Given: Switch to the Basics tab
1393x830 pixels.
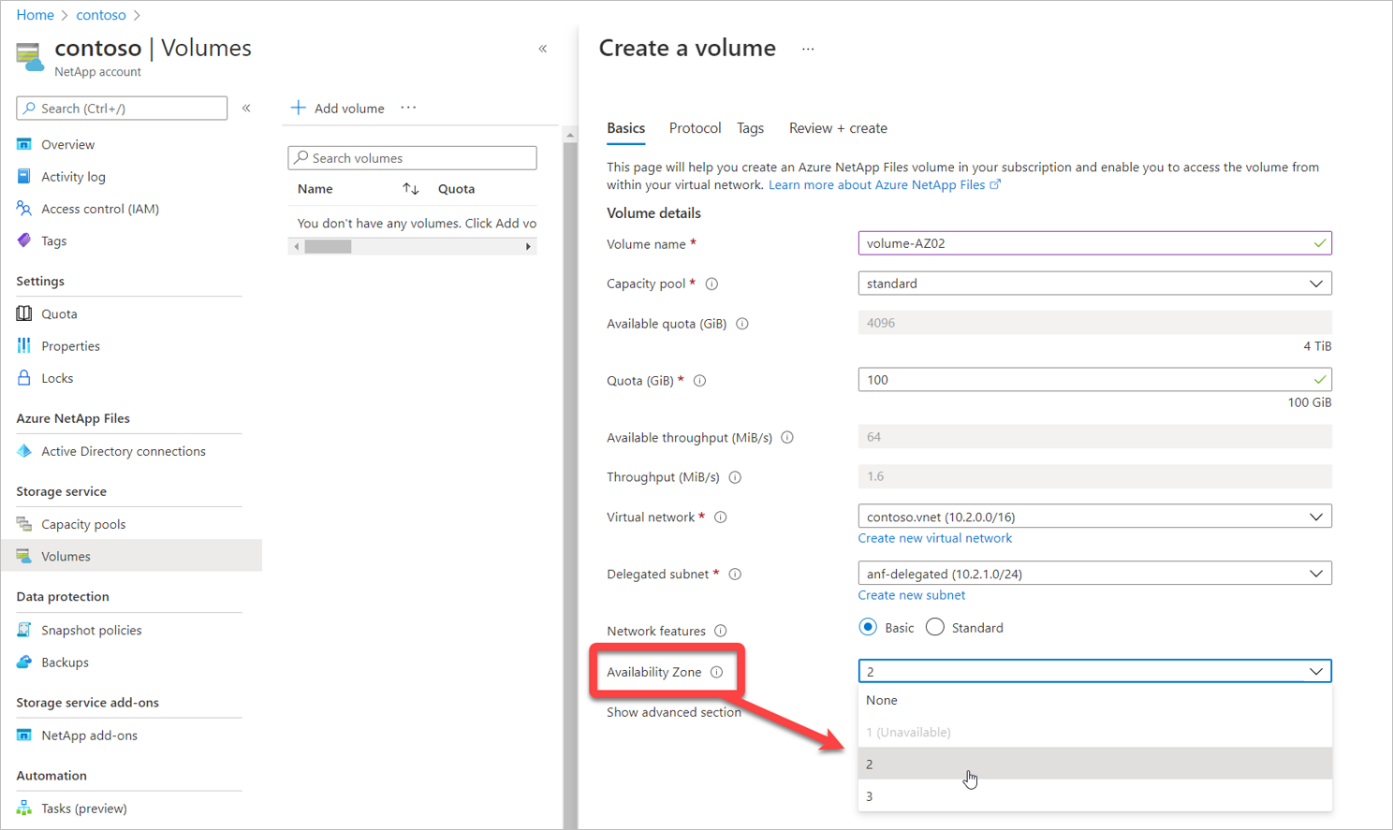Looking at the screenshot, I should pyautogui.click(x=626, y=128).
